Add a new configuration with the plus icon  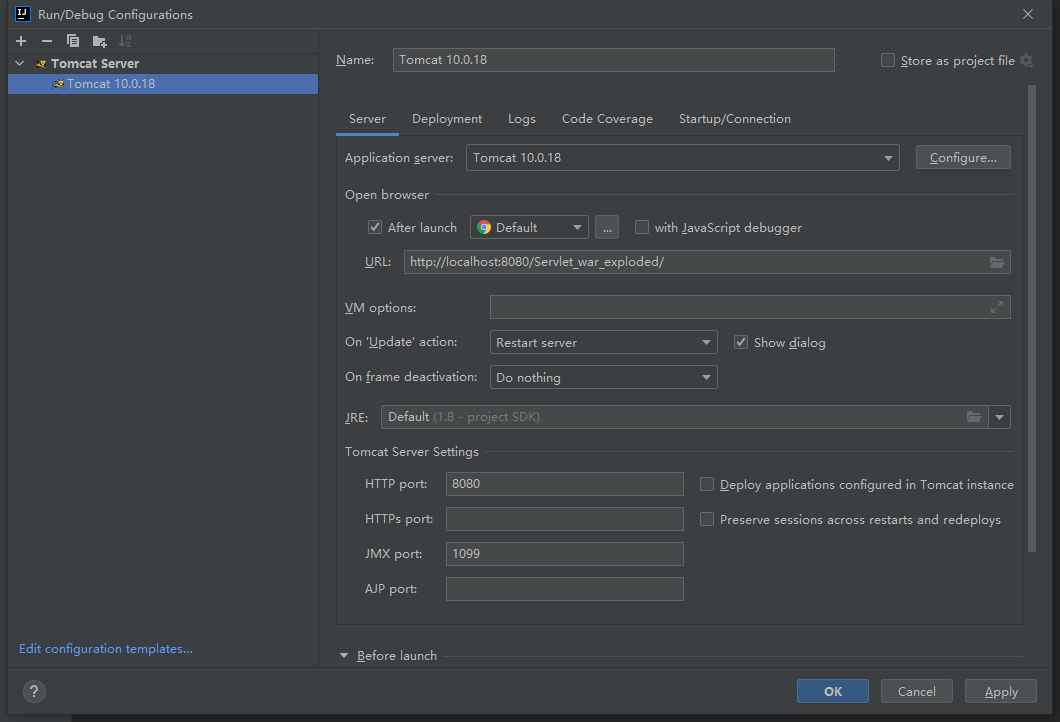click(21, 41)
